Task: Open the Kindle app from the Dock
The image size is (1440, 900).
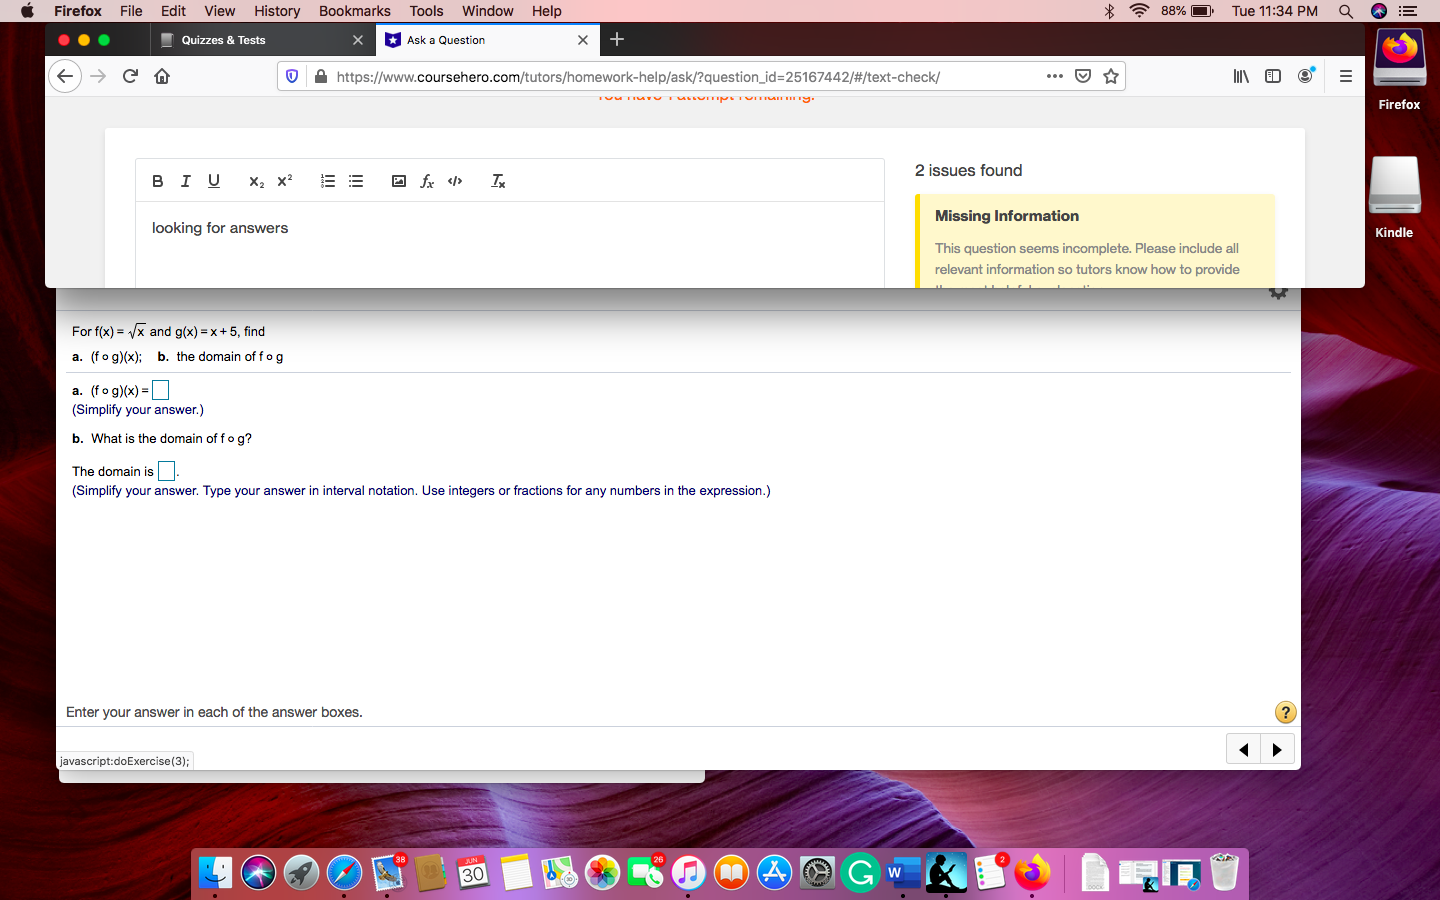Action: [x=946, y=873]
